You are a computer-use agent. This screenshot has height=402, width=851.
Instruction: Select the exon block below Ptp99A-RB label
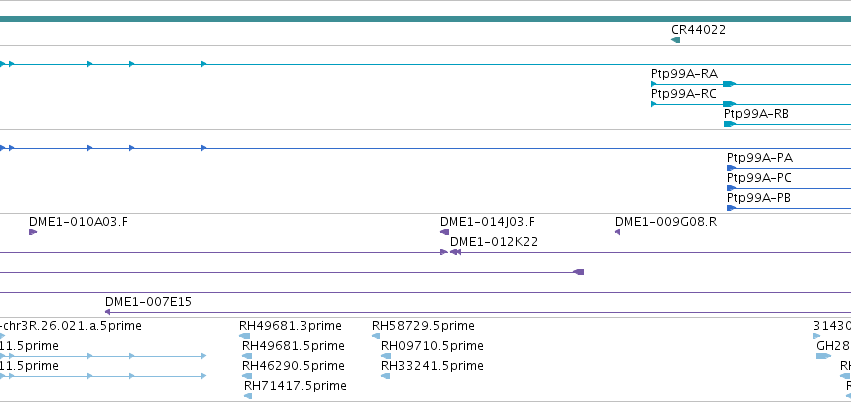(x=729, y=124)
